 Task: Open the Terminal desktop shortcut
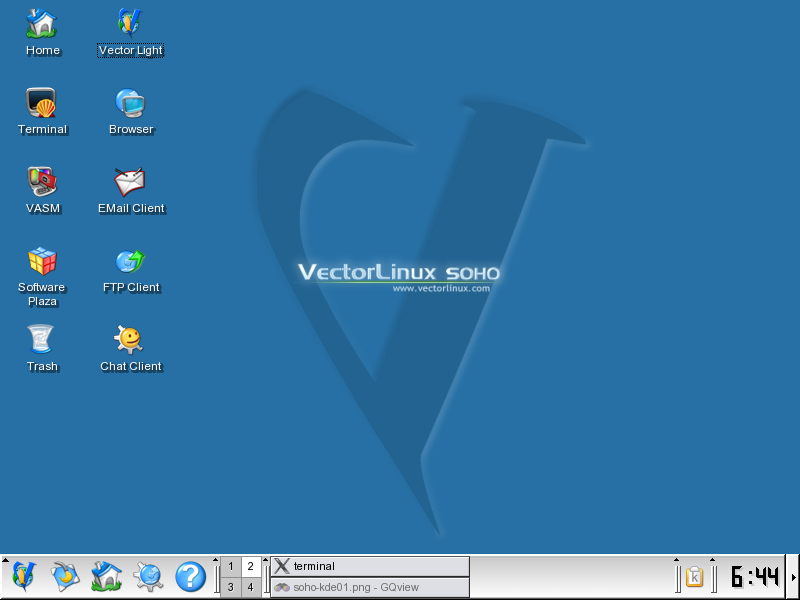(x=42, y=102)
